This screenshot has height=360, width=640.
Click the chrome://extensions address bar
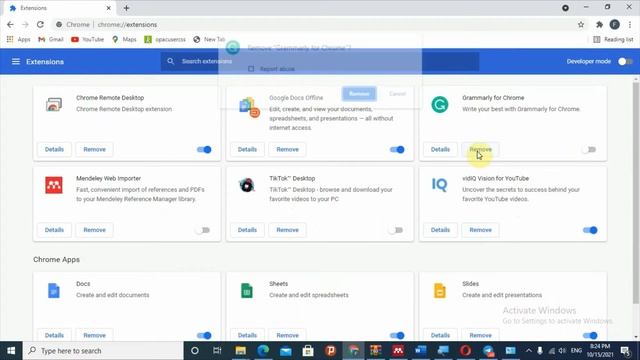[x=314, y=24]
